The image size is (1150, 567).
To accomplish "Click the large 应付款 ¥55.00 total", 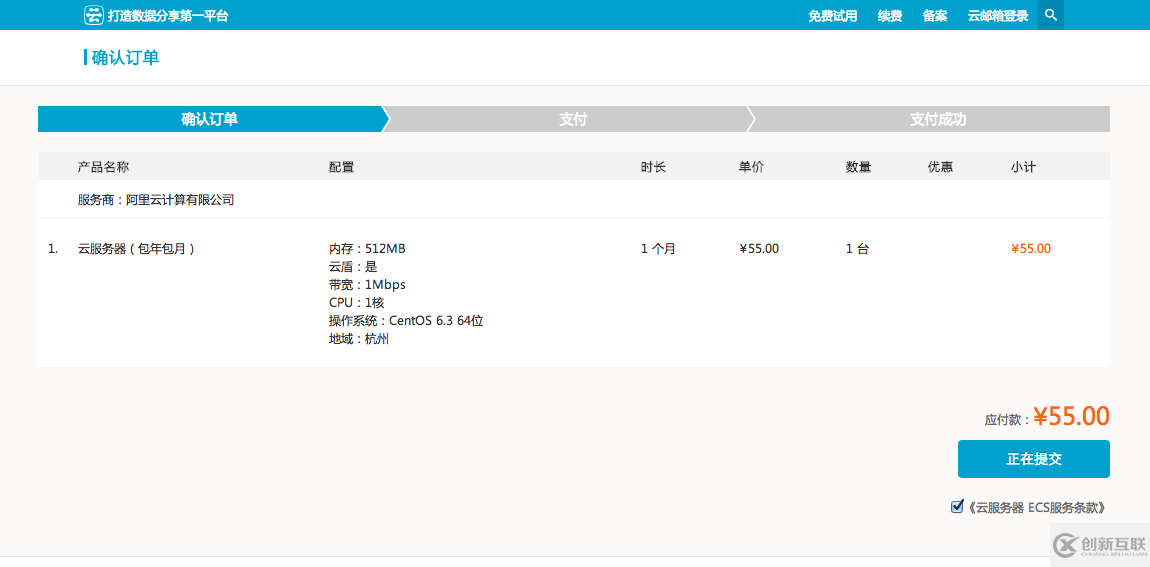I will [1071, 416].
